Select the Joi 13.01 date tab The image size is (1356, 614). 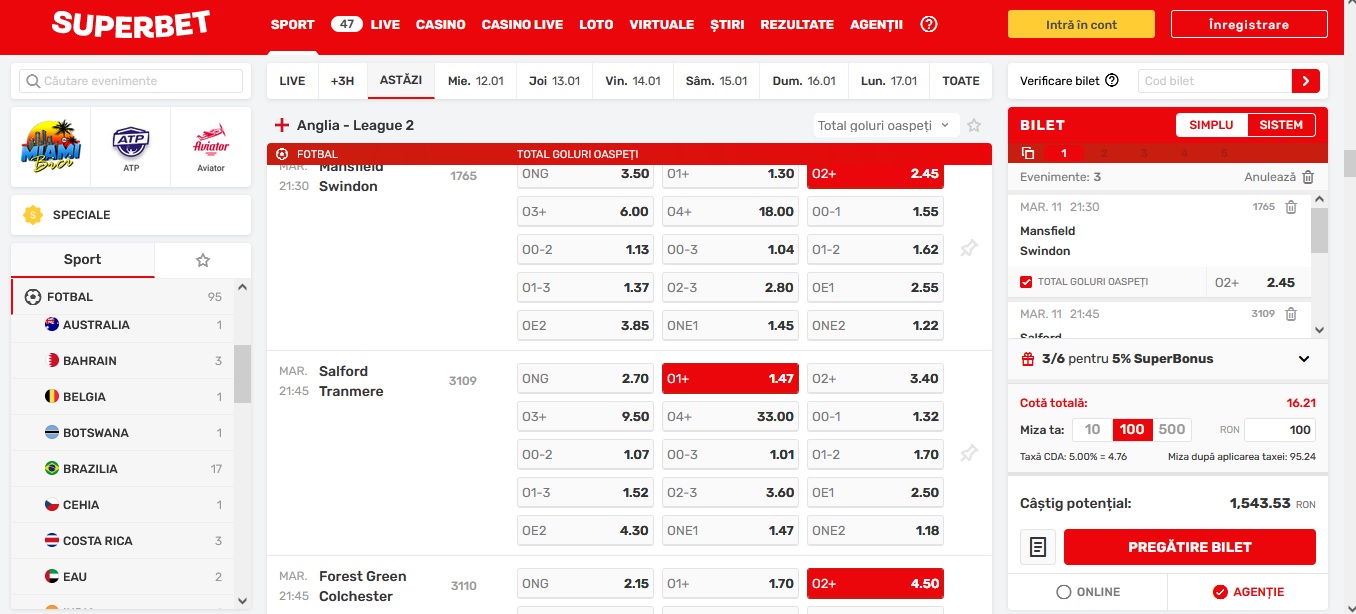[555, 81]
